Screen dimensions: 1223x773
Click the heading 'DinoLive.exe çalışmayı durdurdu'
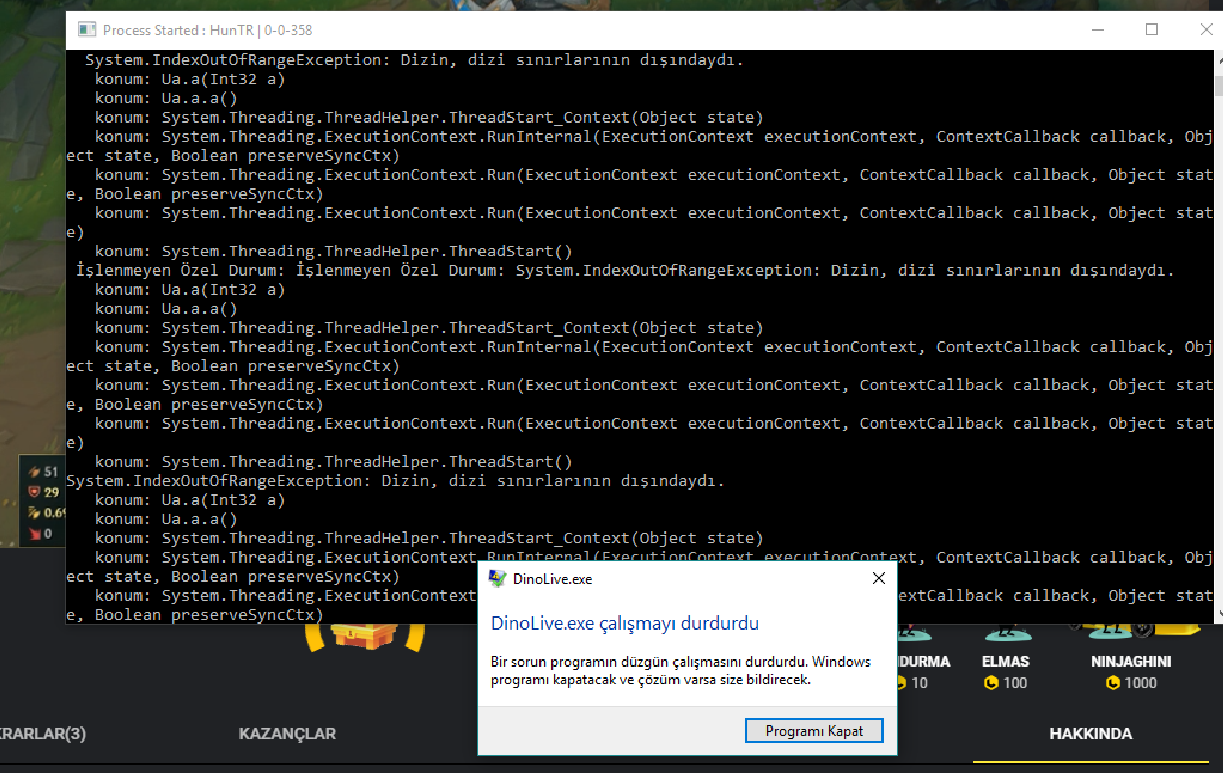point(625,624)
